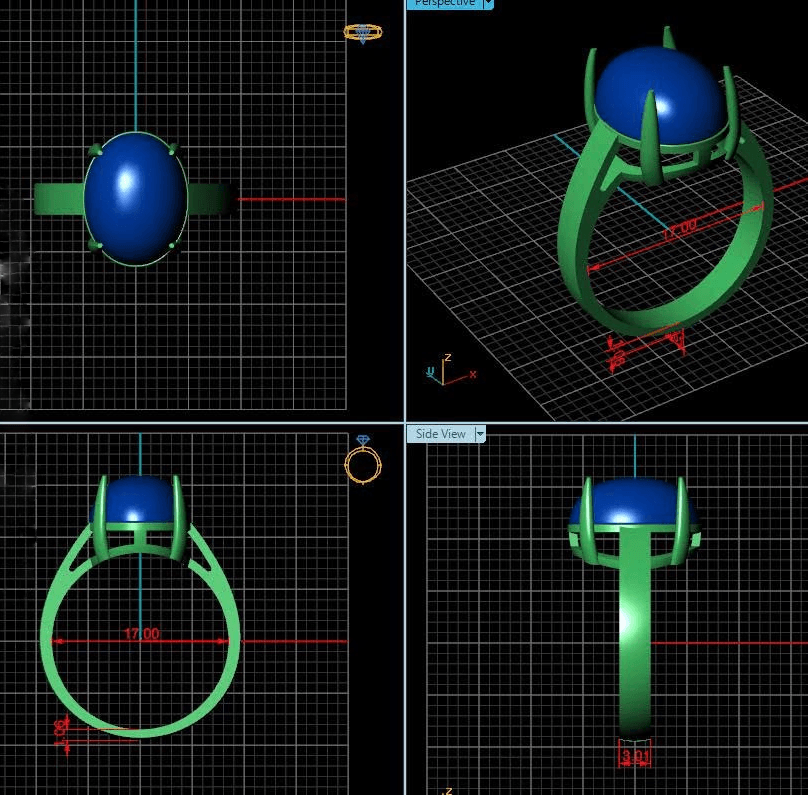Select the blue gem in the front view
Screen dimensions: 808x795
[x=138, y=499]
